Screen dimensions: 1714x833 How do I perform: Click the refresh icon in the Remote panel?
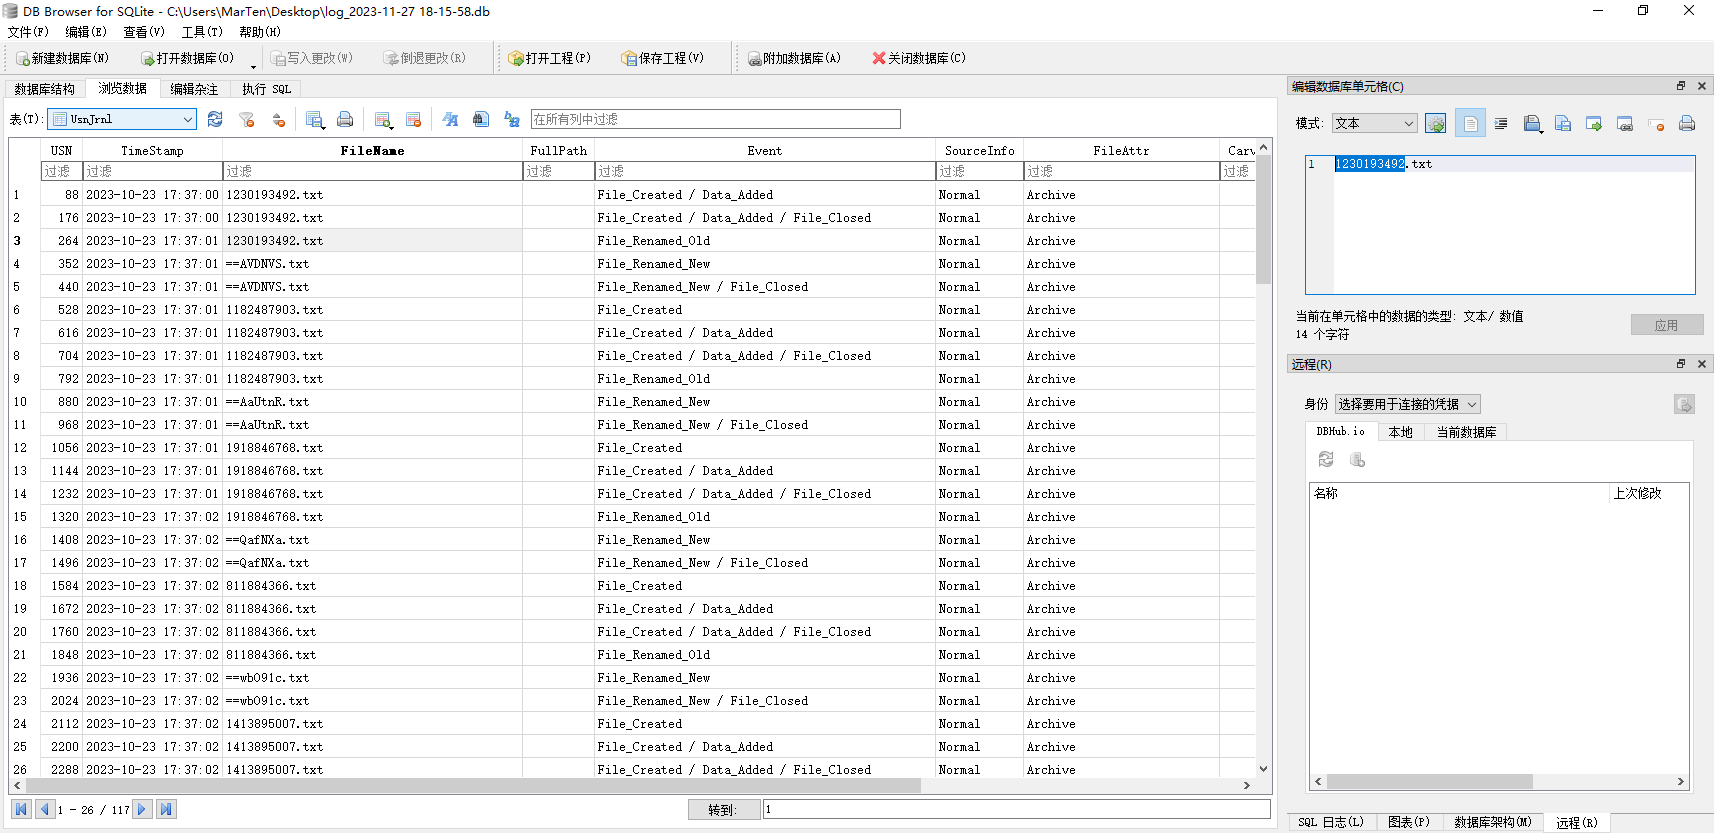[x=1326, y=459]
